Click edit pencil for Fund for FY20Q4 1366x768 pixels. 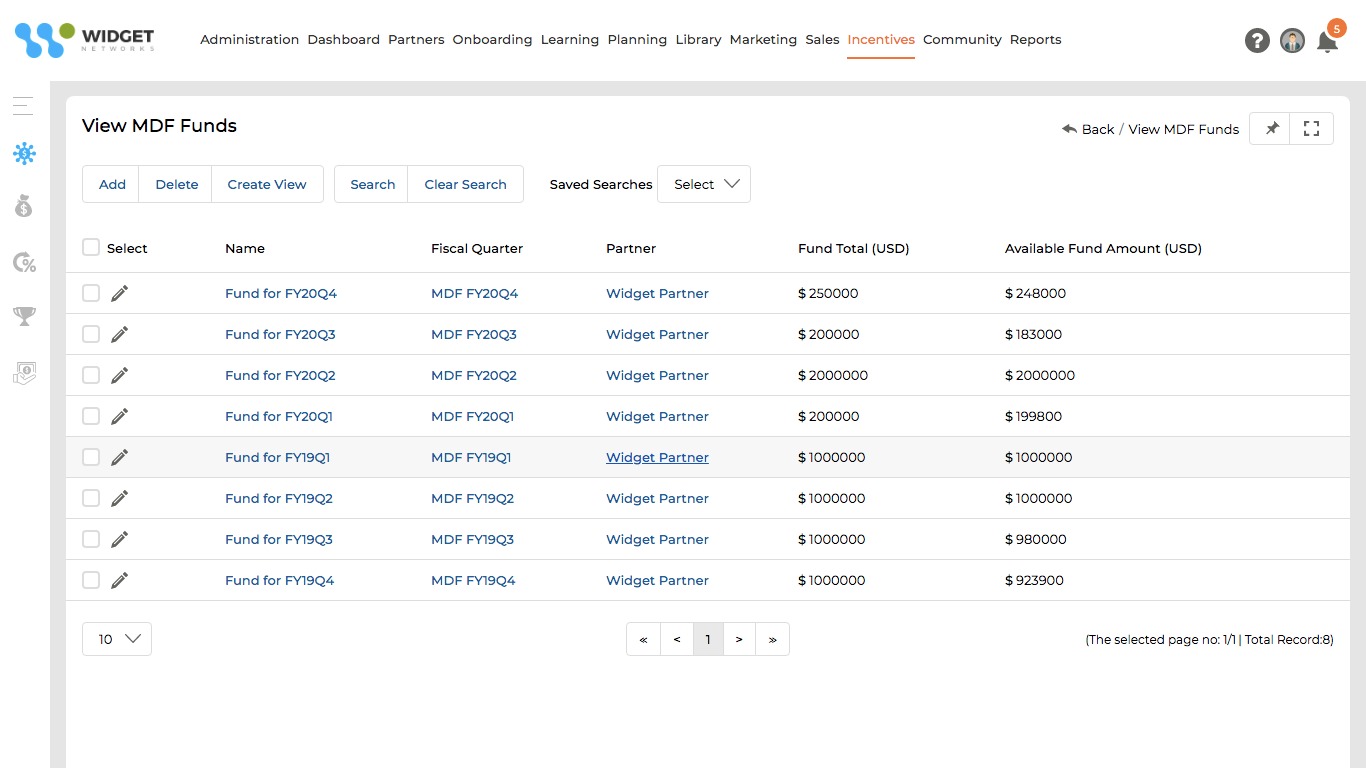click(x=120, y=293)
